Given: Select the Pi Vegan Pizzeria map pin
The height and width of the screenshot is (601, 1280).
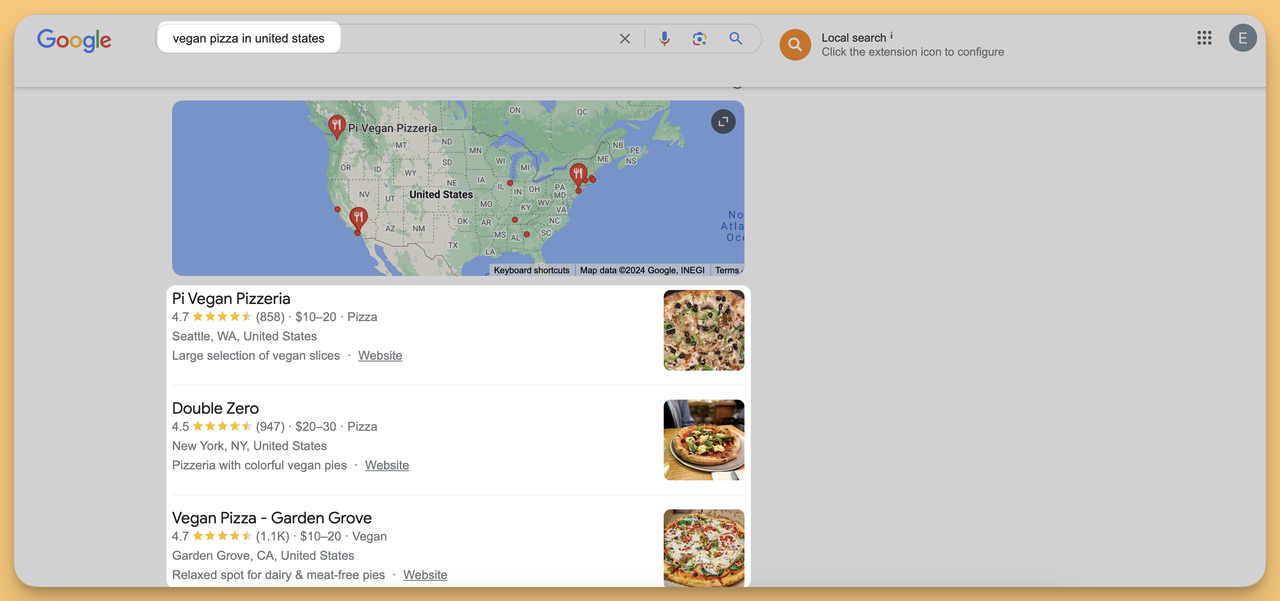Looking at the screenshot, I should [337, 126].
